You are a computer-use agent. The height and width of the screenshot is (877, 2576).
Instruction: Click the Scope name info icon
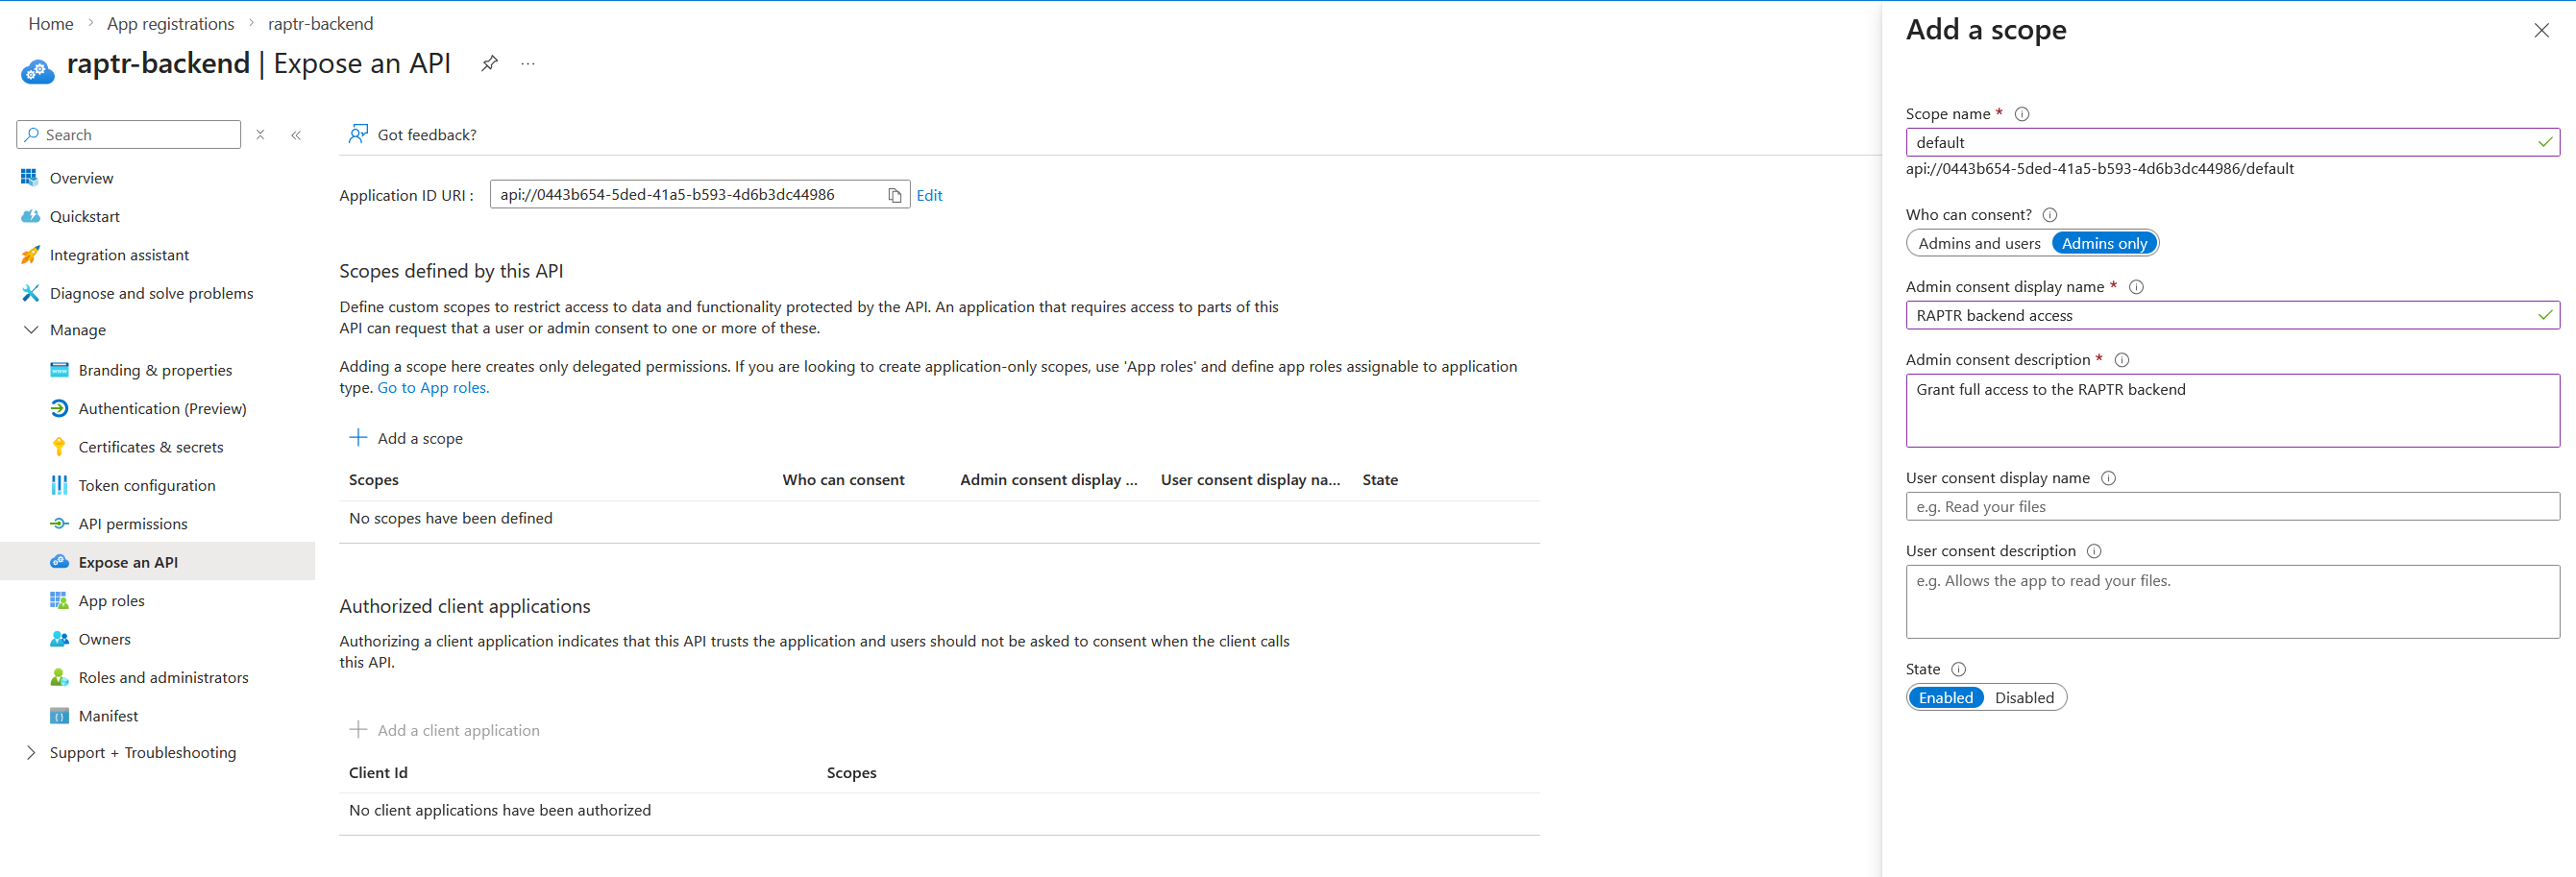(x=2021, y=114)
